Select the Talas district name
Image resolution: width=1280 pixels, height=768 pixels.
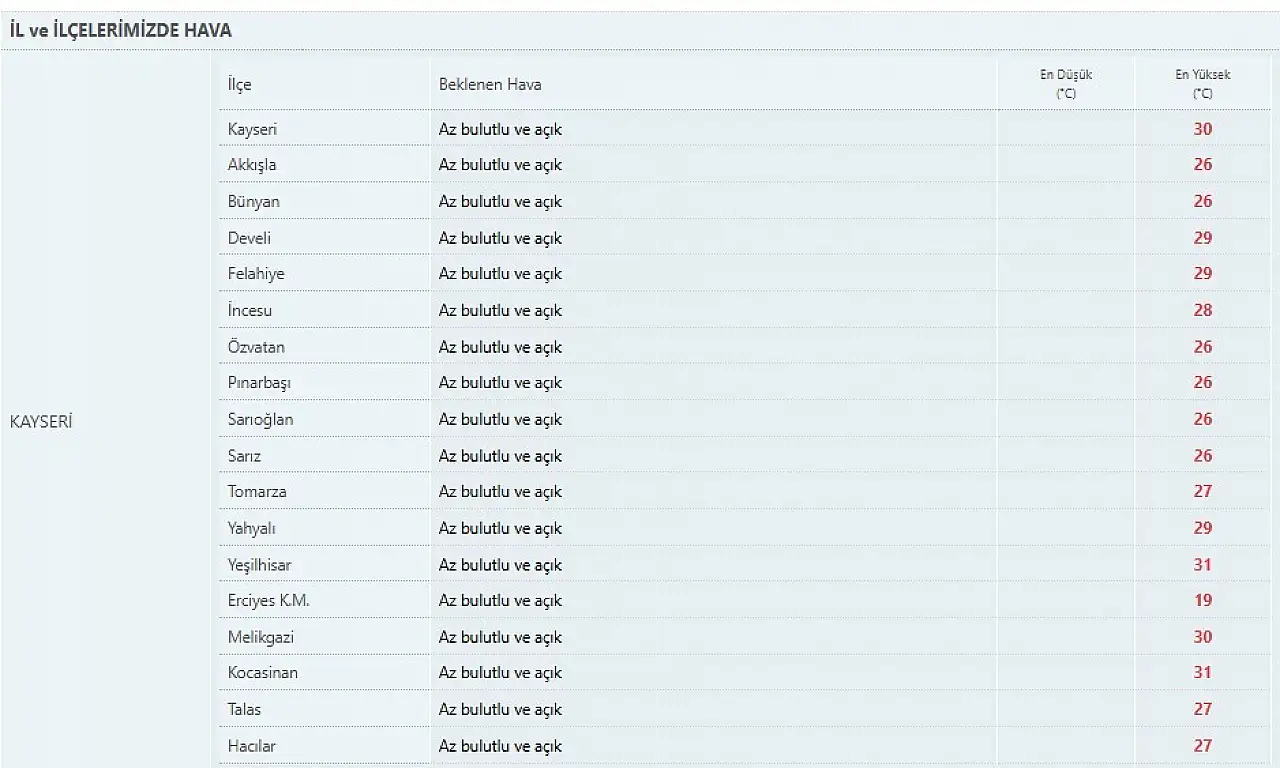pyautogui.click(x=244, y=710)
